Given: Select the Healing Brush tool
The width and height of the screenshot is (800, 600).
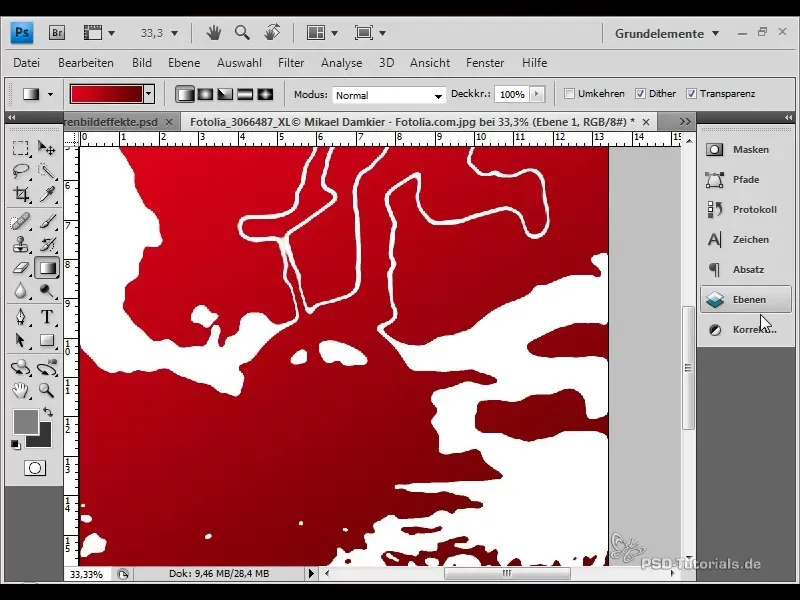Looking at the screenshot, I should 20,222.
